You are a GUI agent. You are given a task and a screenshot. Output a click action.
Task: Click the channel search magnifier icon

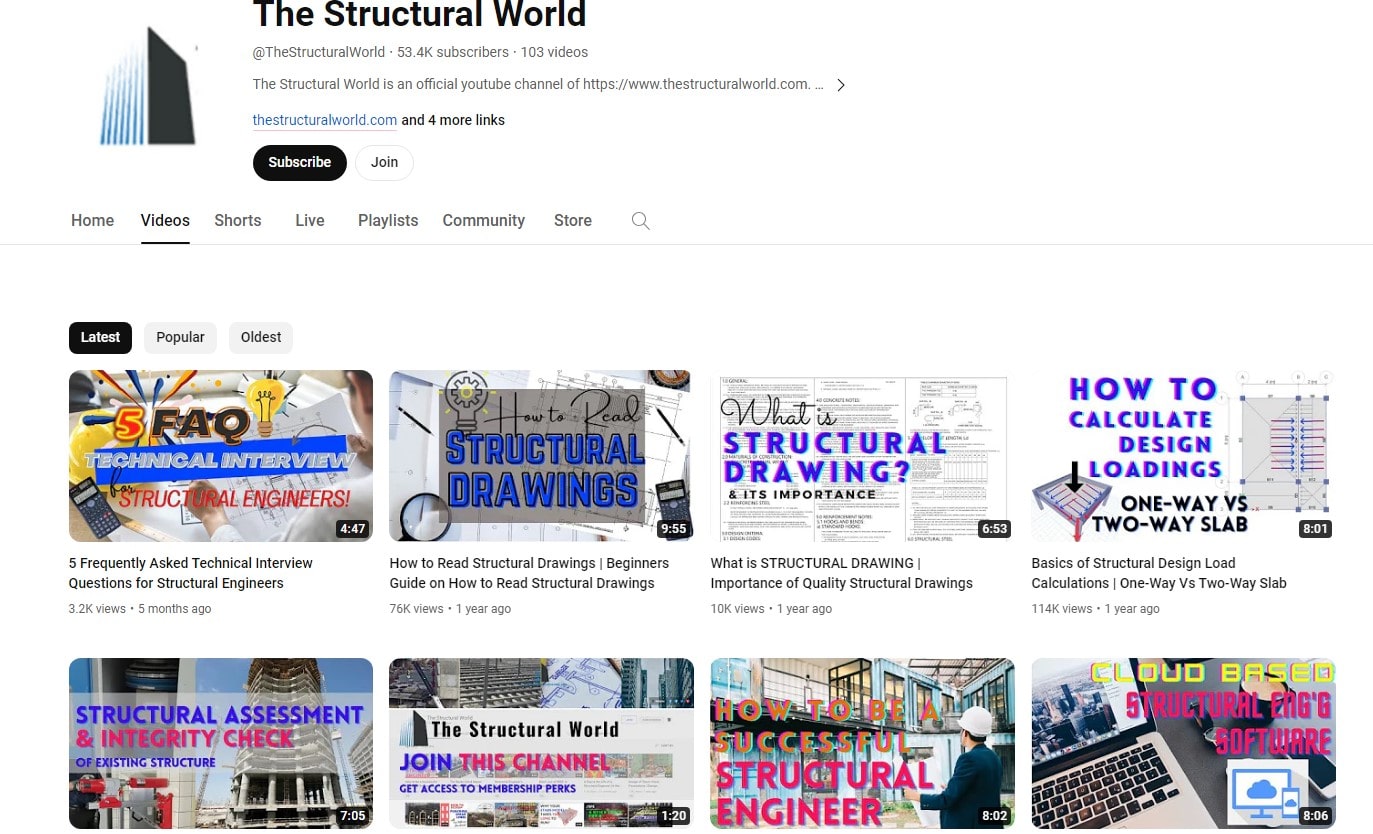point(641,221)
